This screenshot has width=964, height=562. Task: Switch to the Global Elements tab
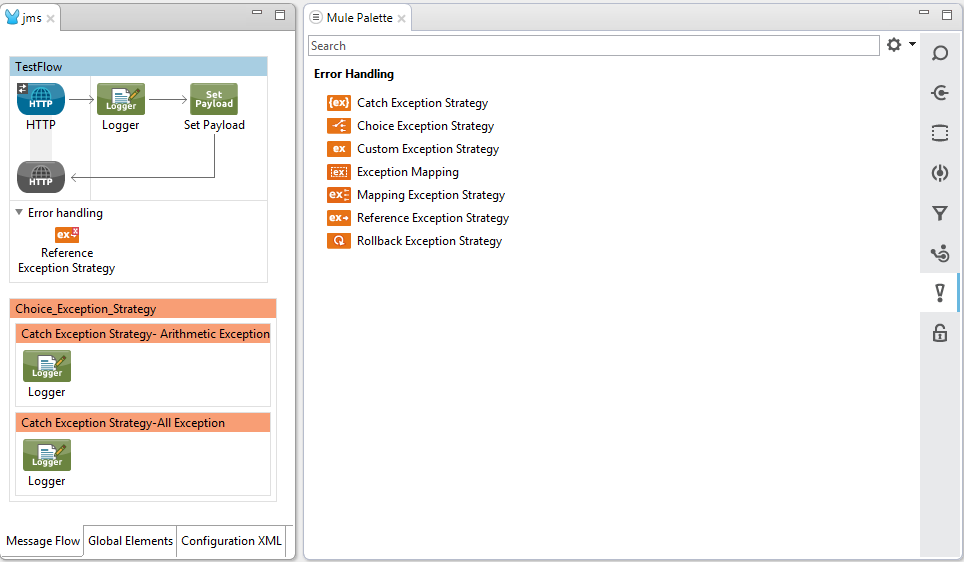[130, 541]
